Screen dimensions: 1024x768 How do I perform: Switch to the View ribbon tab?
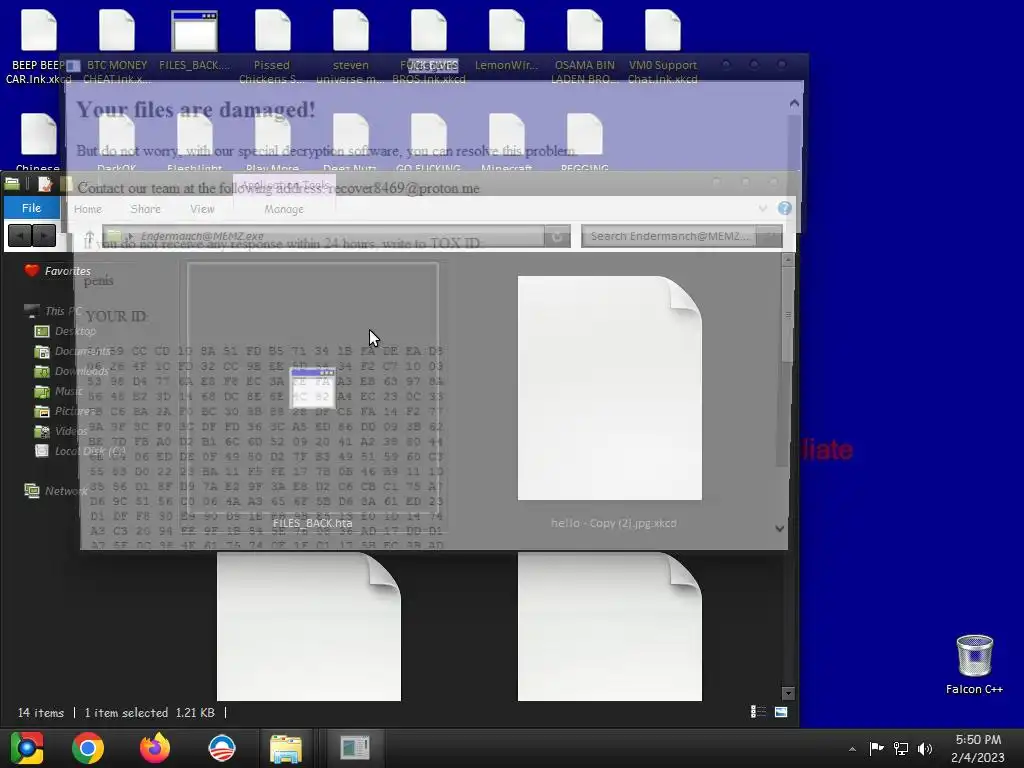pyautogui.click(x=202, y=209)
